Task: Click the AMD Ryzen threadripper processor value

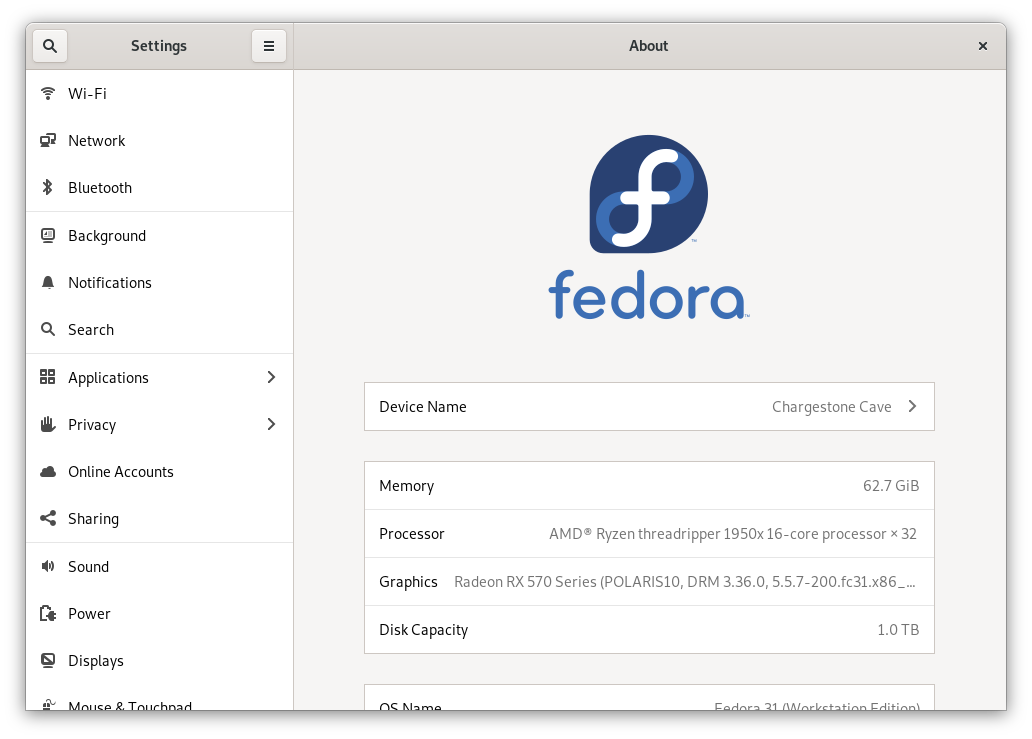Action: coord(733,534)
